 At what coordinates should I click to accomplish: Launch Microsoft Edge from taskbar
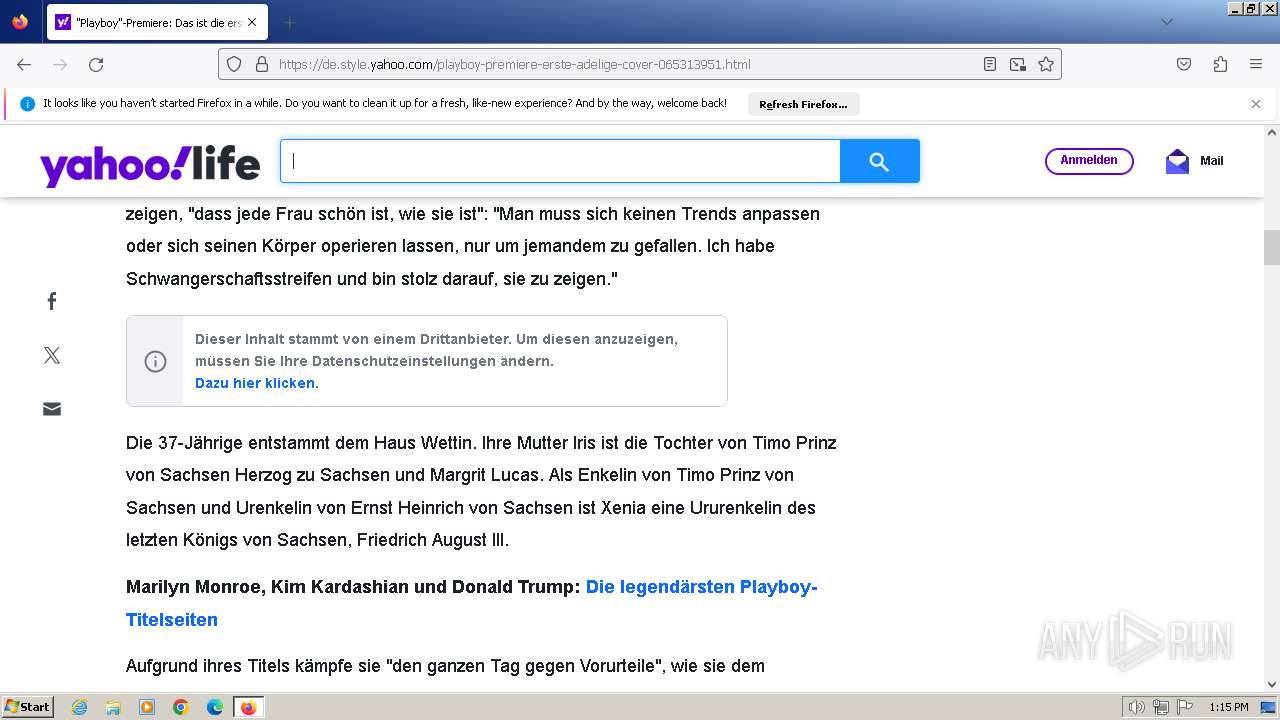click(214, 707)
